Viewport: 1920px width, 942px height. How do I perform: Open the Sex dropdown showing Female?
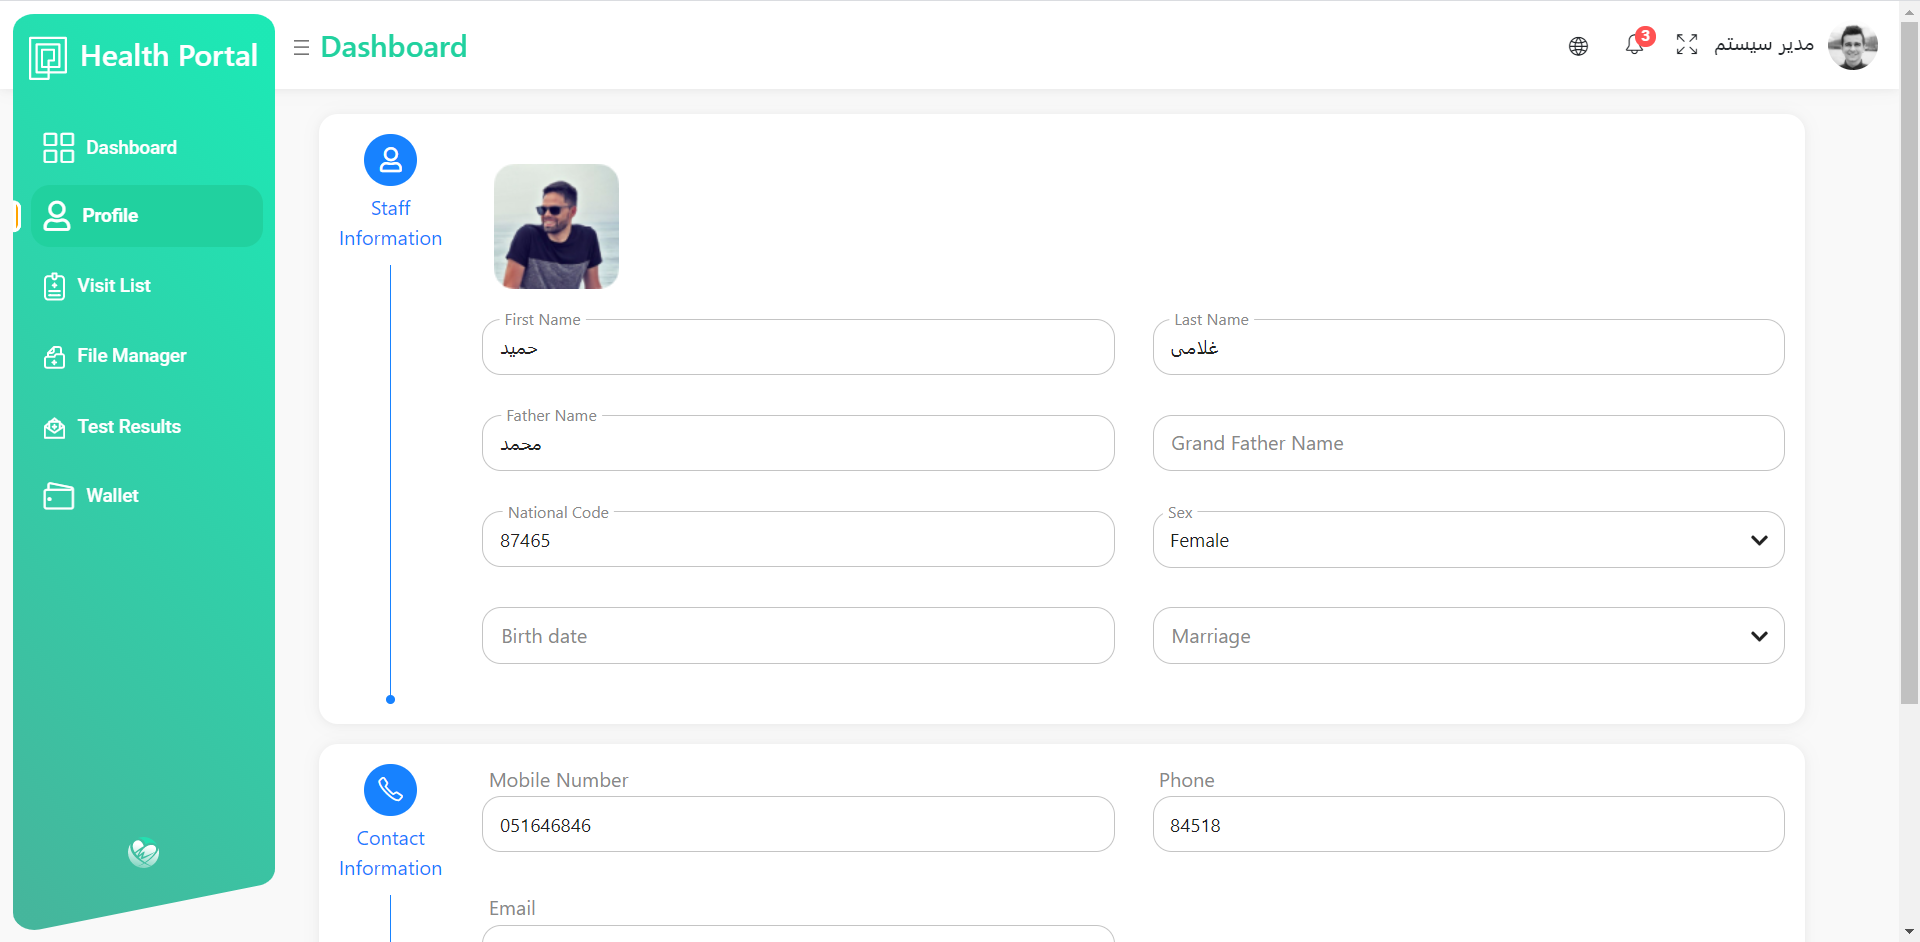tap(1468, 540)
